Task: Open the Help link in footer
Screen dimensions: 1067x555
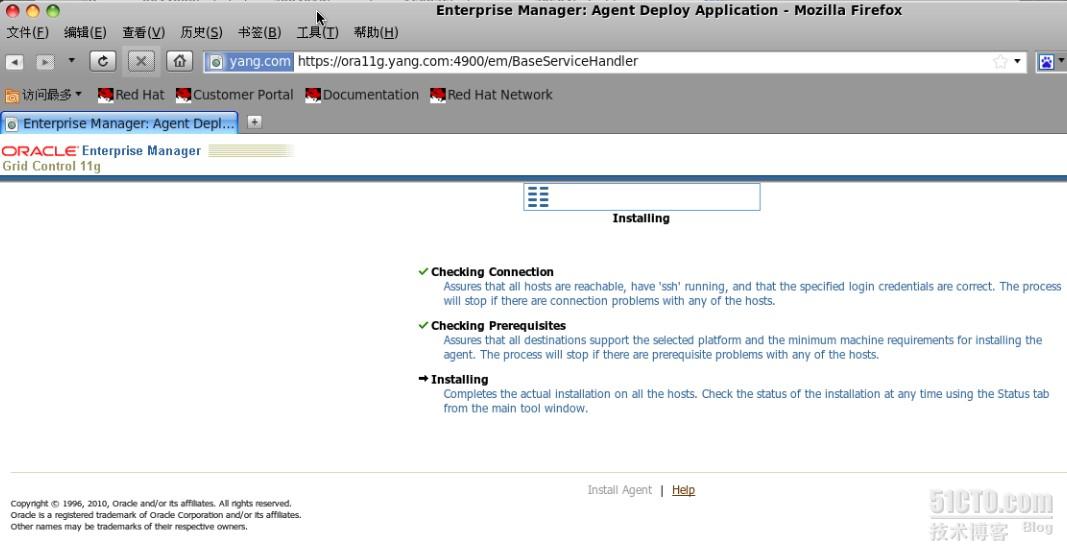Action: click(683, 490)
